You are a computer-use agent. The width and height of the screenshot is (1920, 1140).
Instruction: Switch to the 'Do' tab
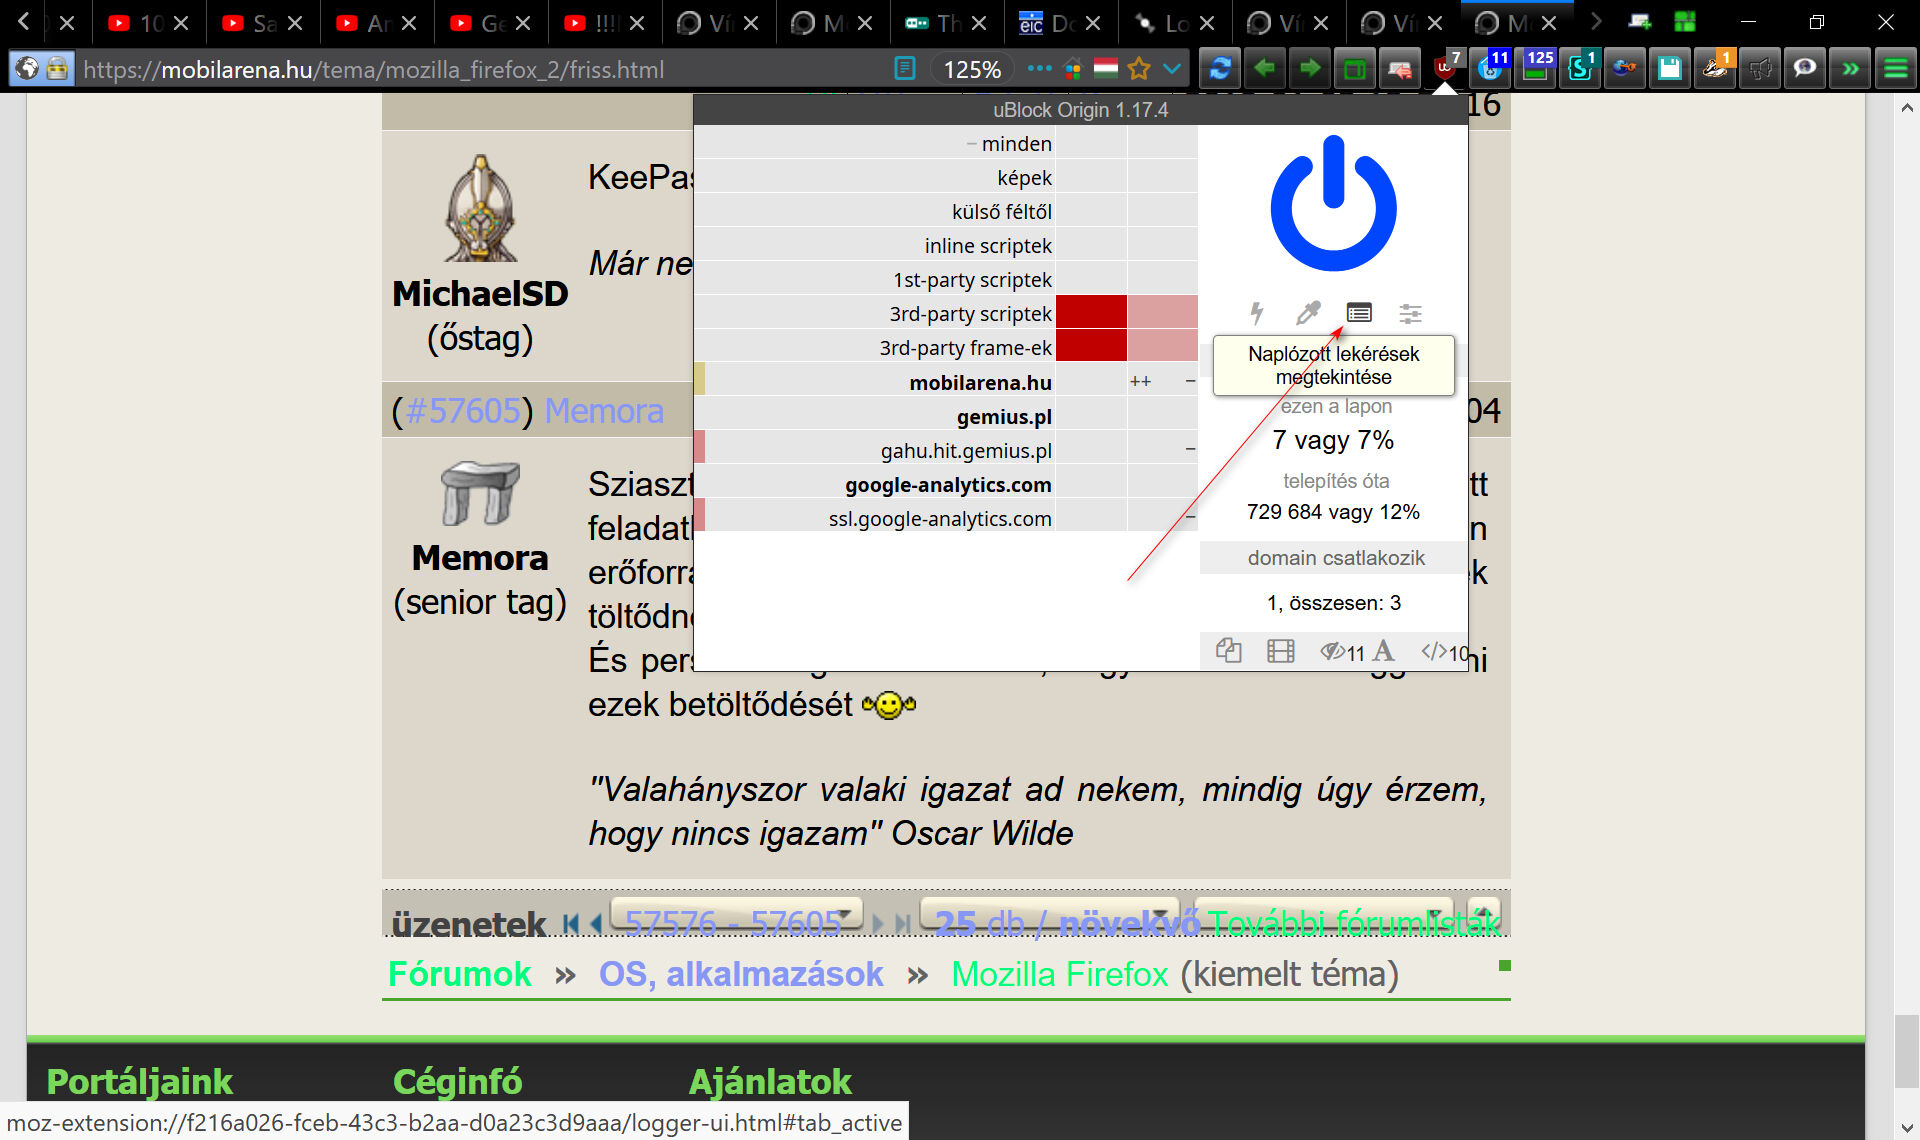(x=1061, y=23)
